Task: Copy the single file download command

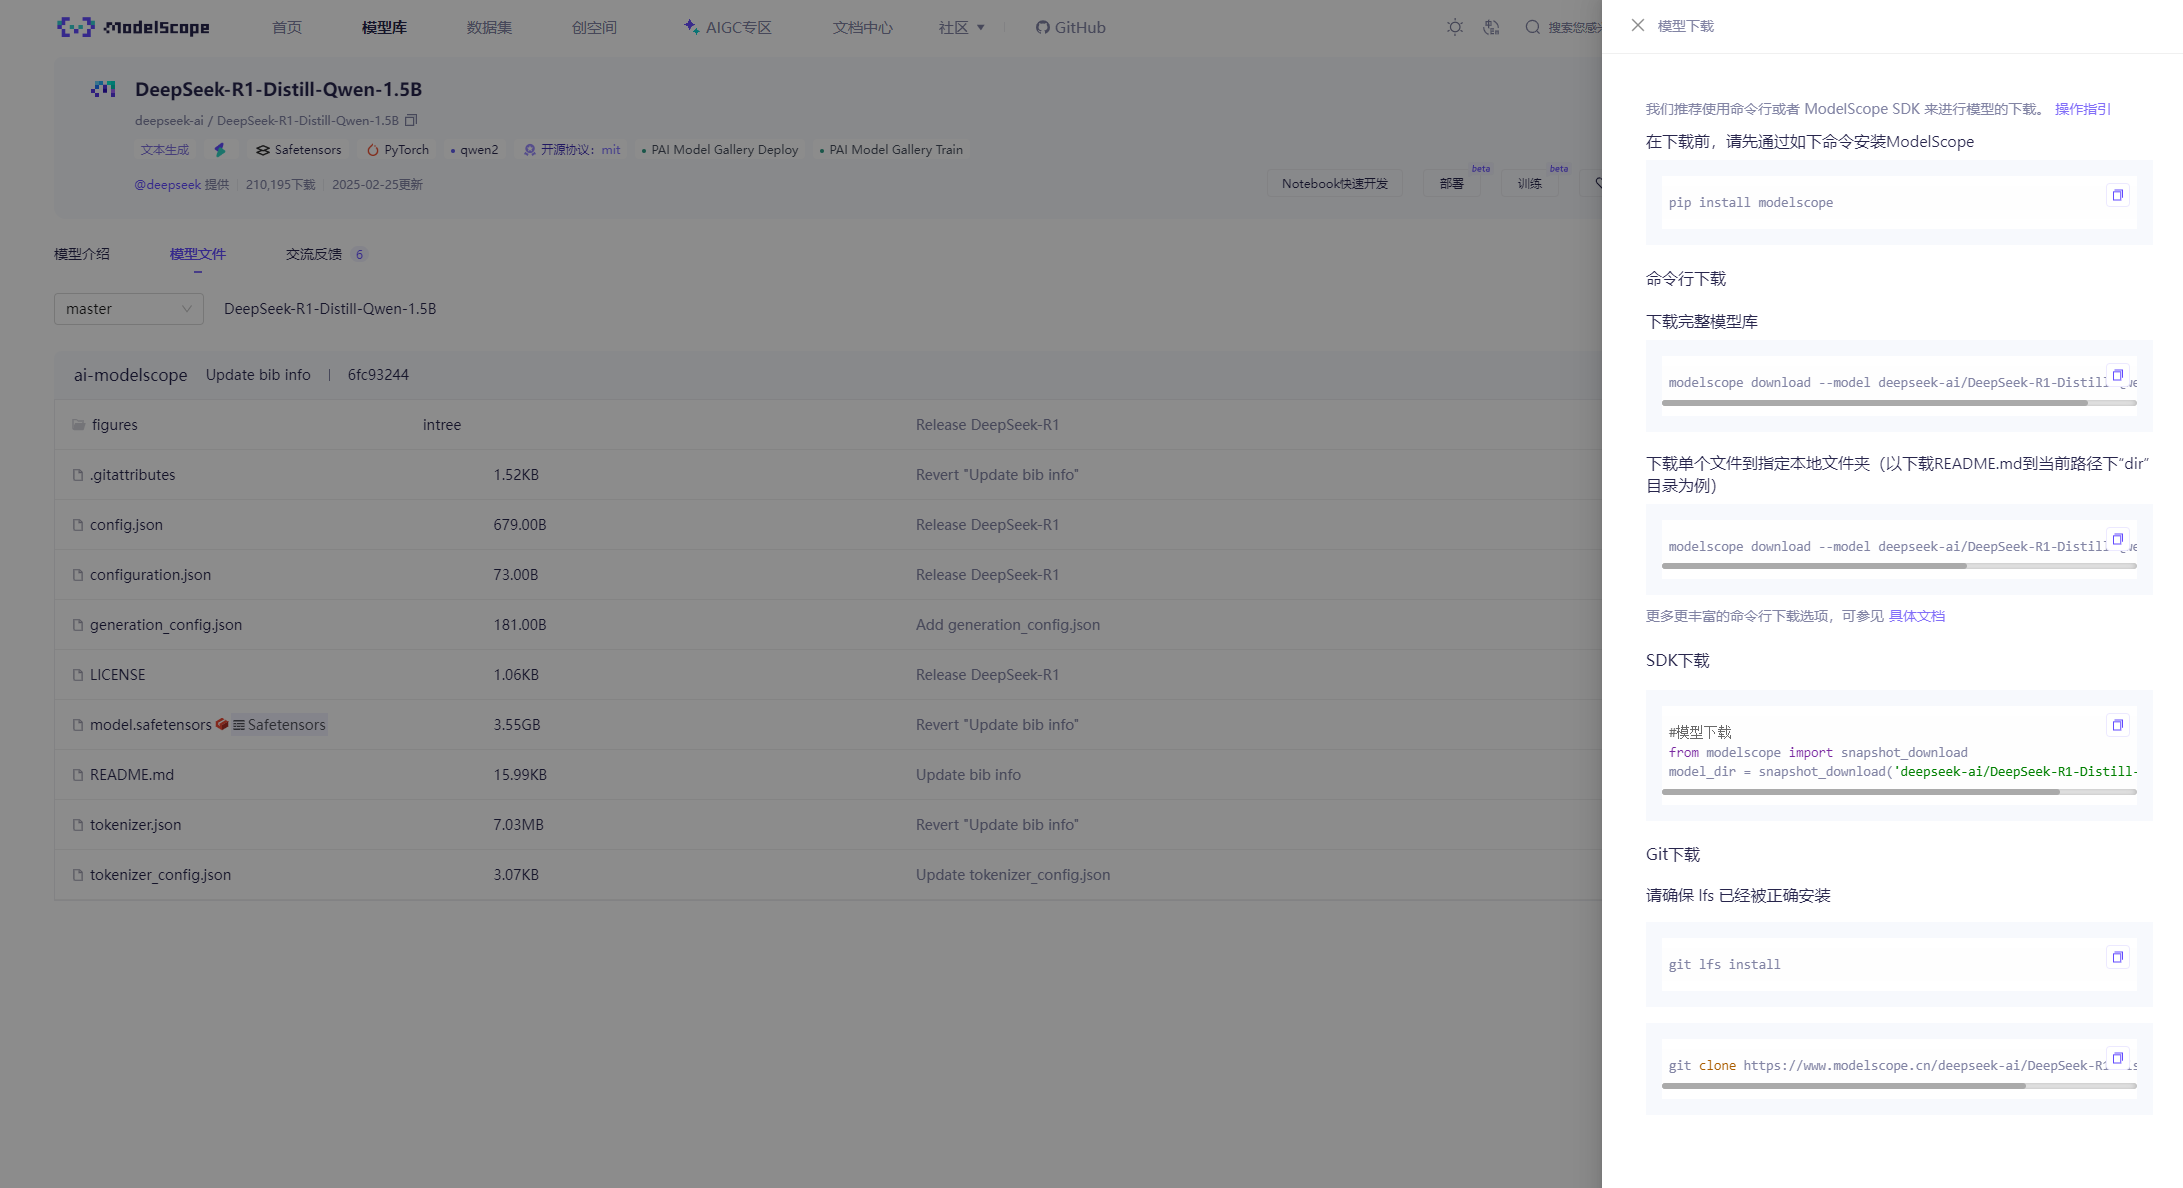Action: coord(2116,539)
